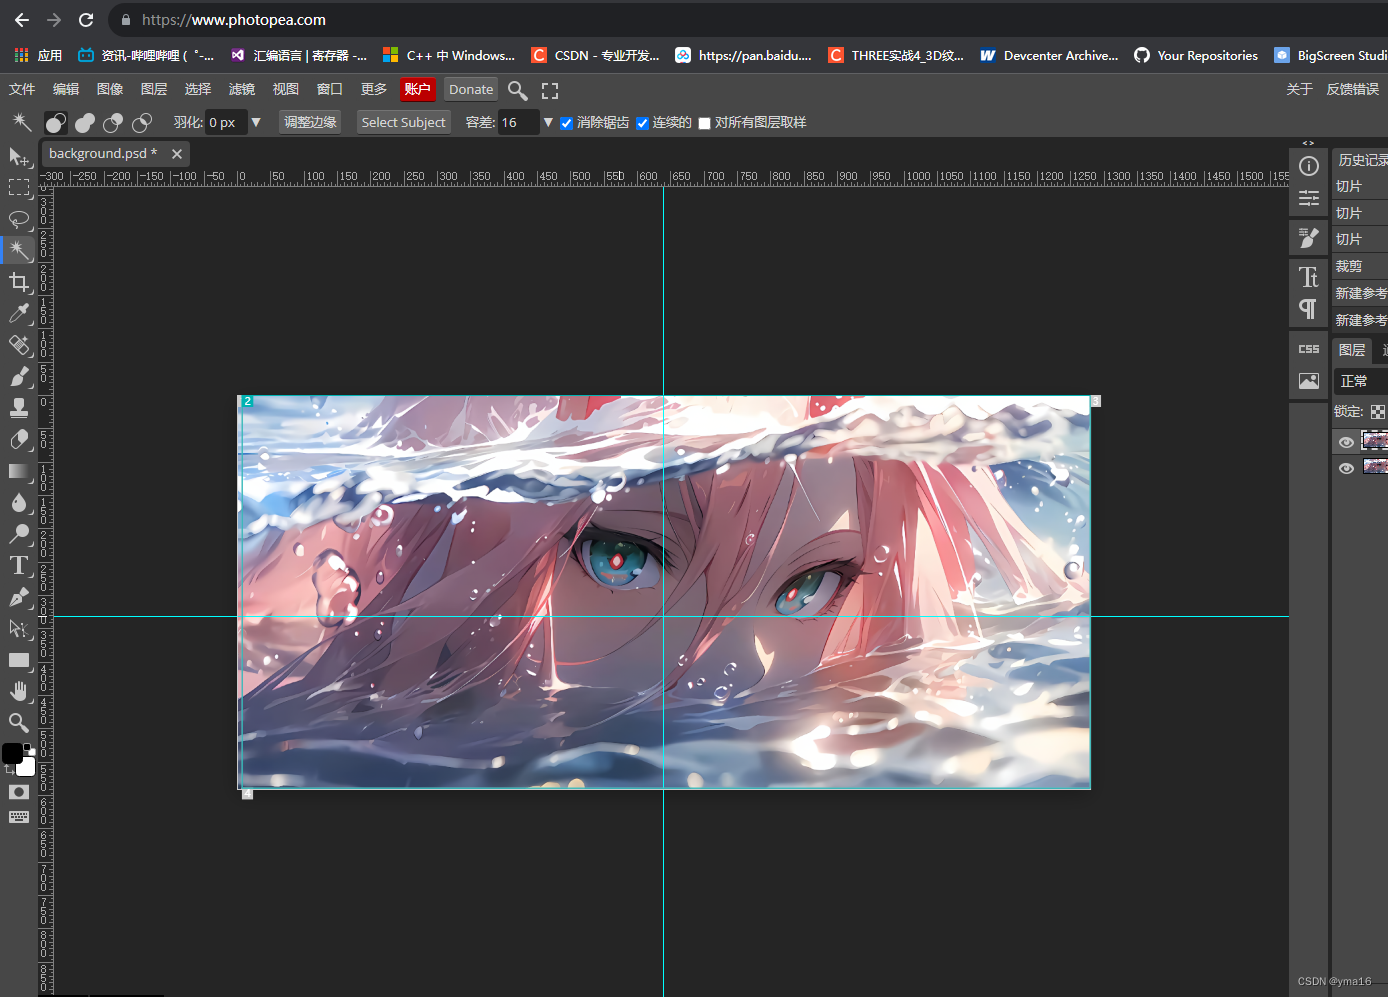Click the 账户 account button
This screenshot has height=997, width=1388.
tap(417, 89)
